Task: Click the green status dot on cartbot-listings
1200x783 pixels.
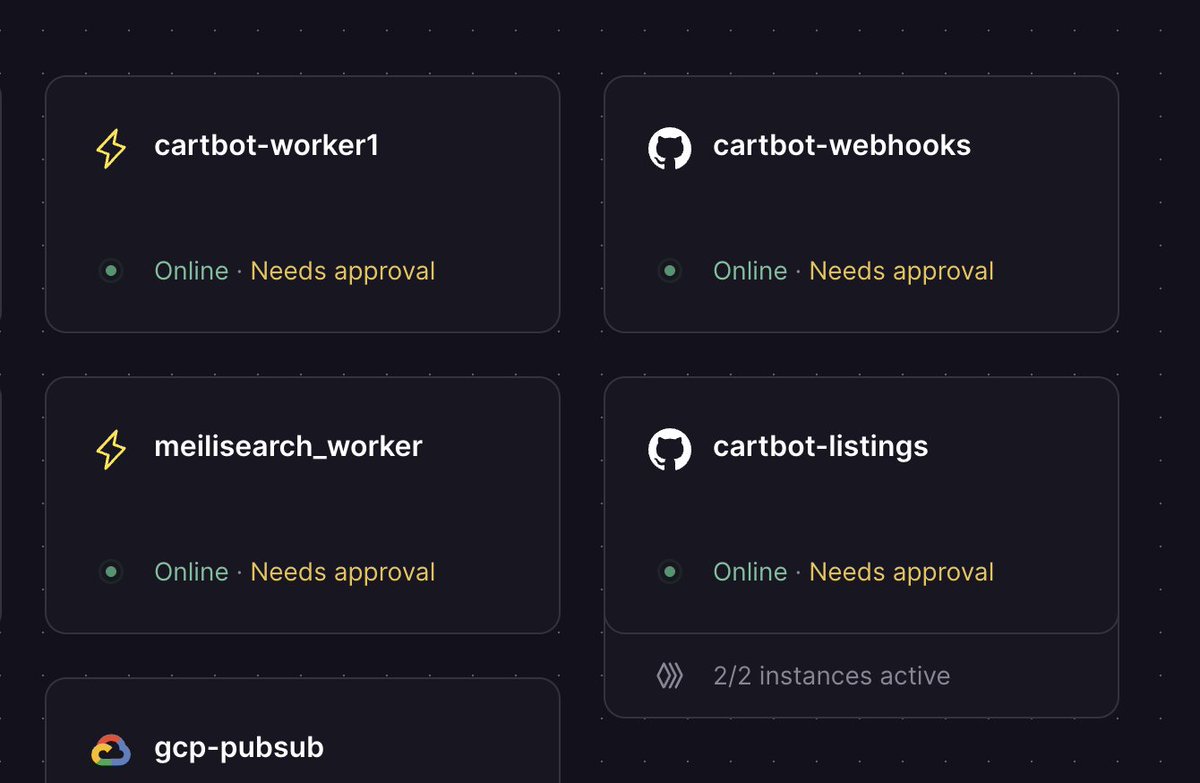Action: click(x=670, y=572)
